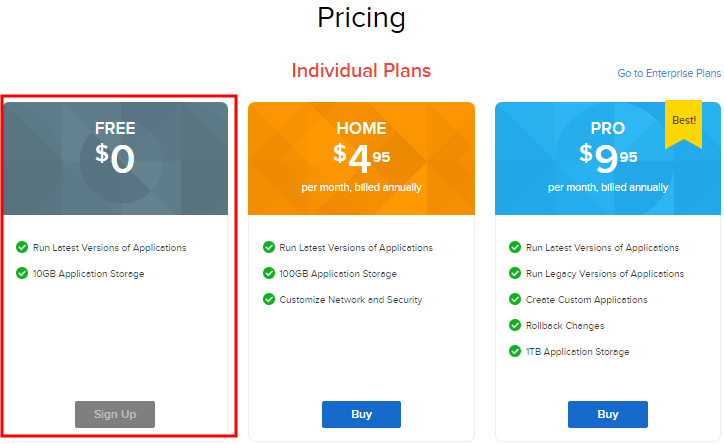This screenshot has width=724, height=444.
Task: Click Buy button under the Home plan
Action: coord(361,414)
